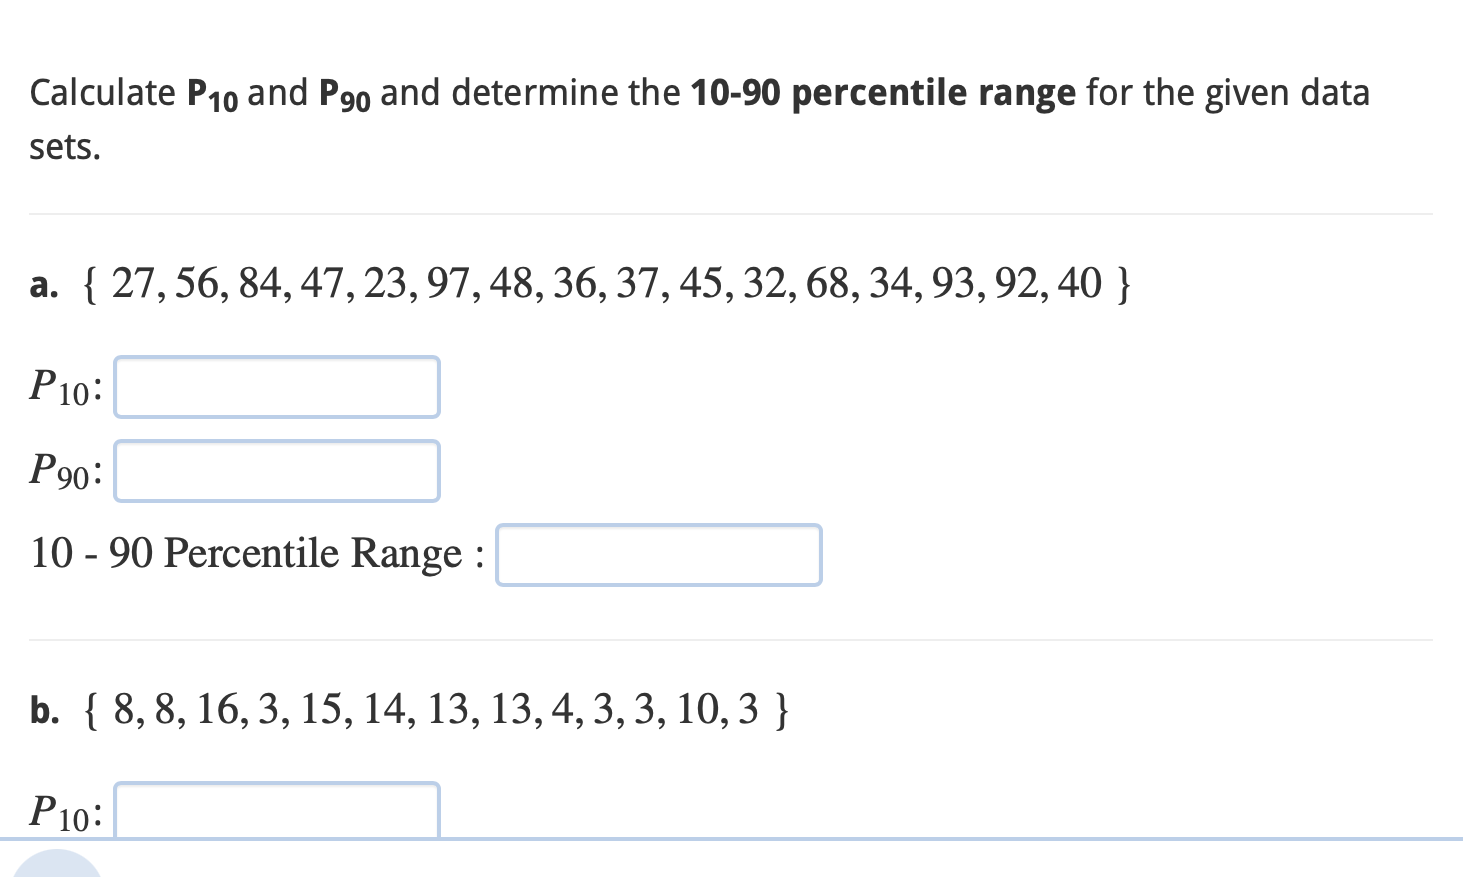
Task: Select the 10-90 Percentile Range answer box
Action: click(x=658, y=555)
